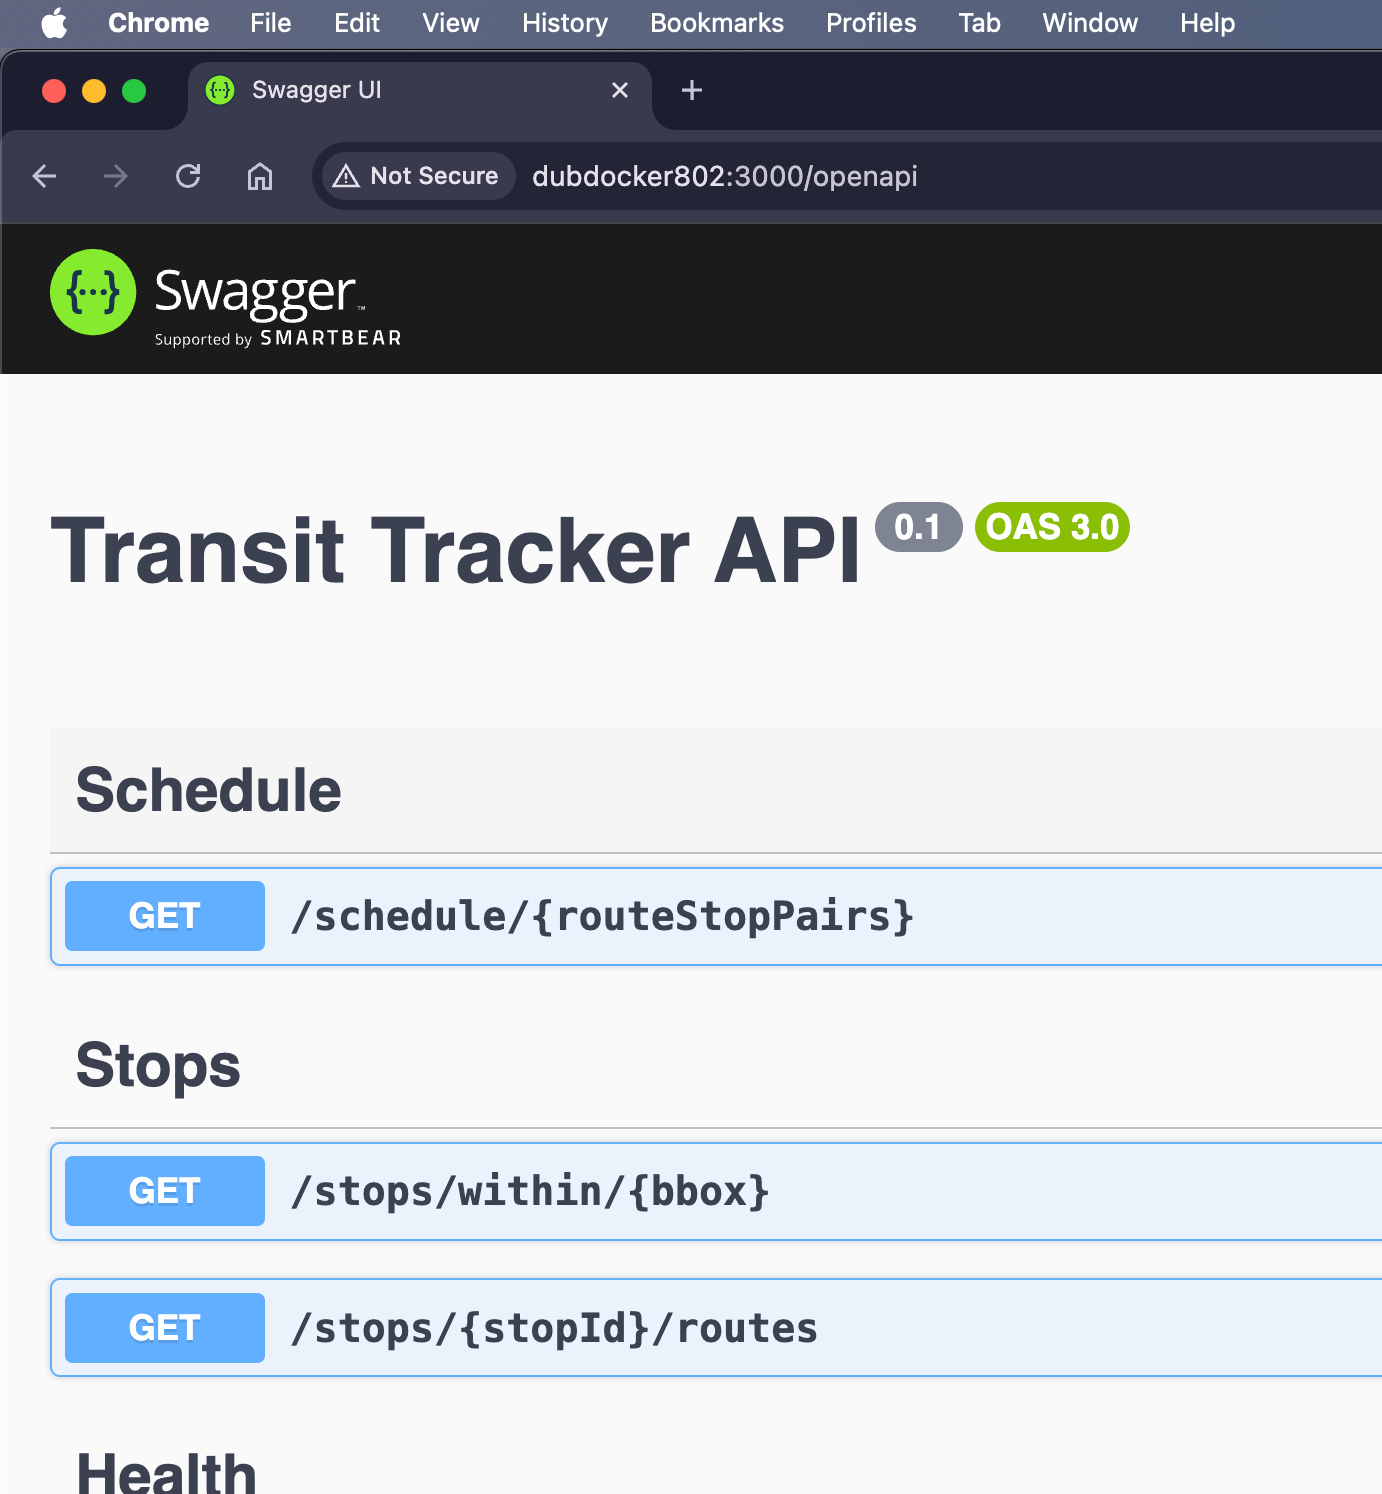Expand the /stops/within/{bbox} endpoint
Viewport: 1382px width, 1494px height.
click(530, 1191)
